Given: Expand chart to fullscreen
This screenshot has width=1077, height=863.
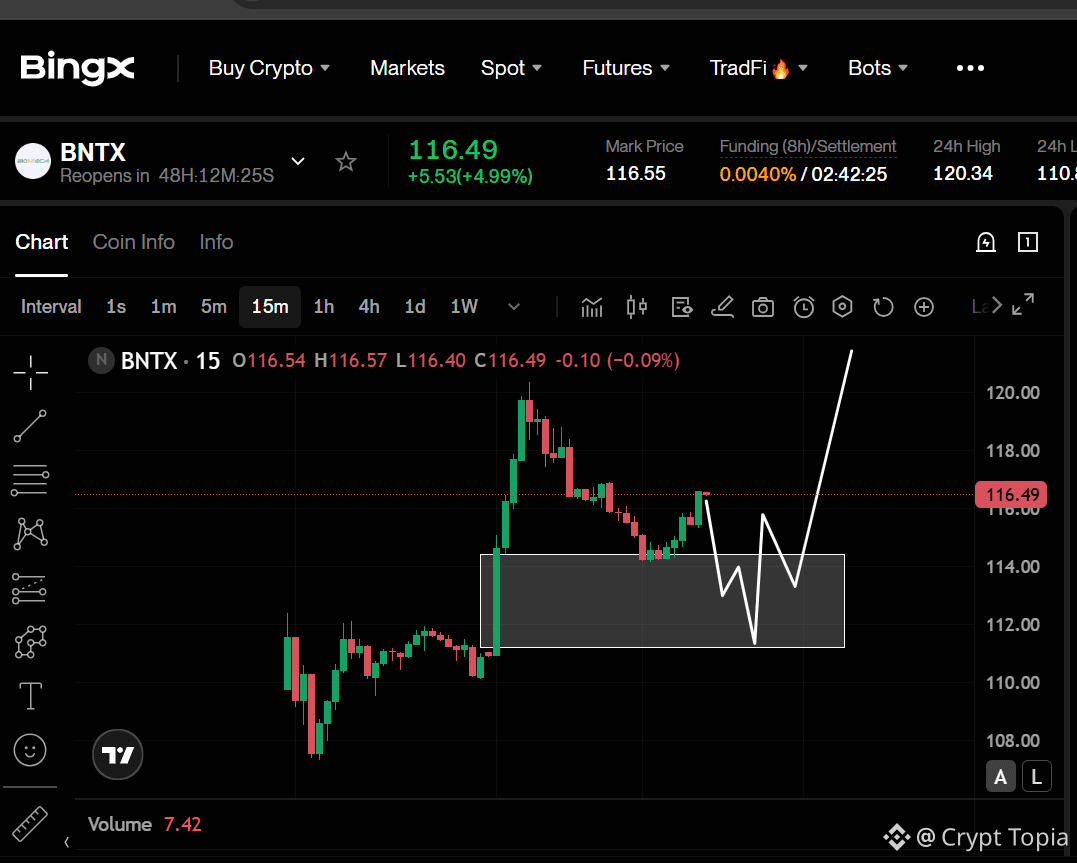Looking at the screenshot, I should pyautogui.click(x=1023, y=304).
